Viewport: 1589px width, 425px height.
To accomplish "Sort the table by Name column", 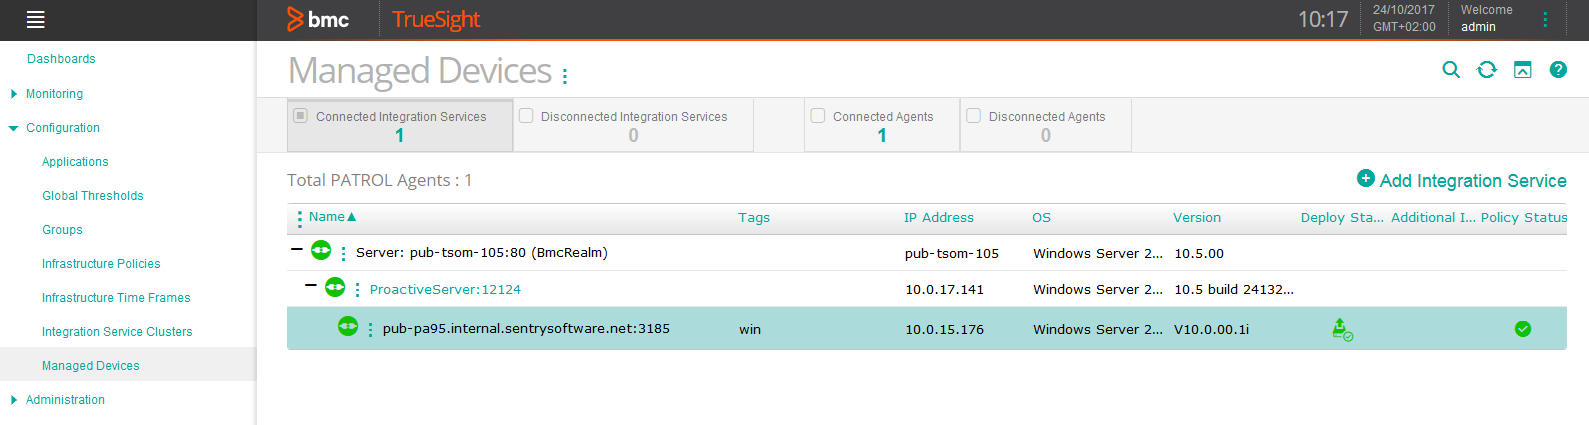I will pyautogui.click(x=327, y=217).
